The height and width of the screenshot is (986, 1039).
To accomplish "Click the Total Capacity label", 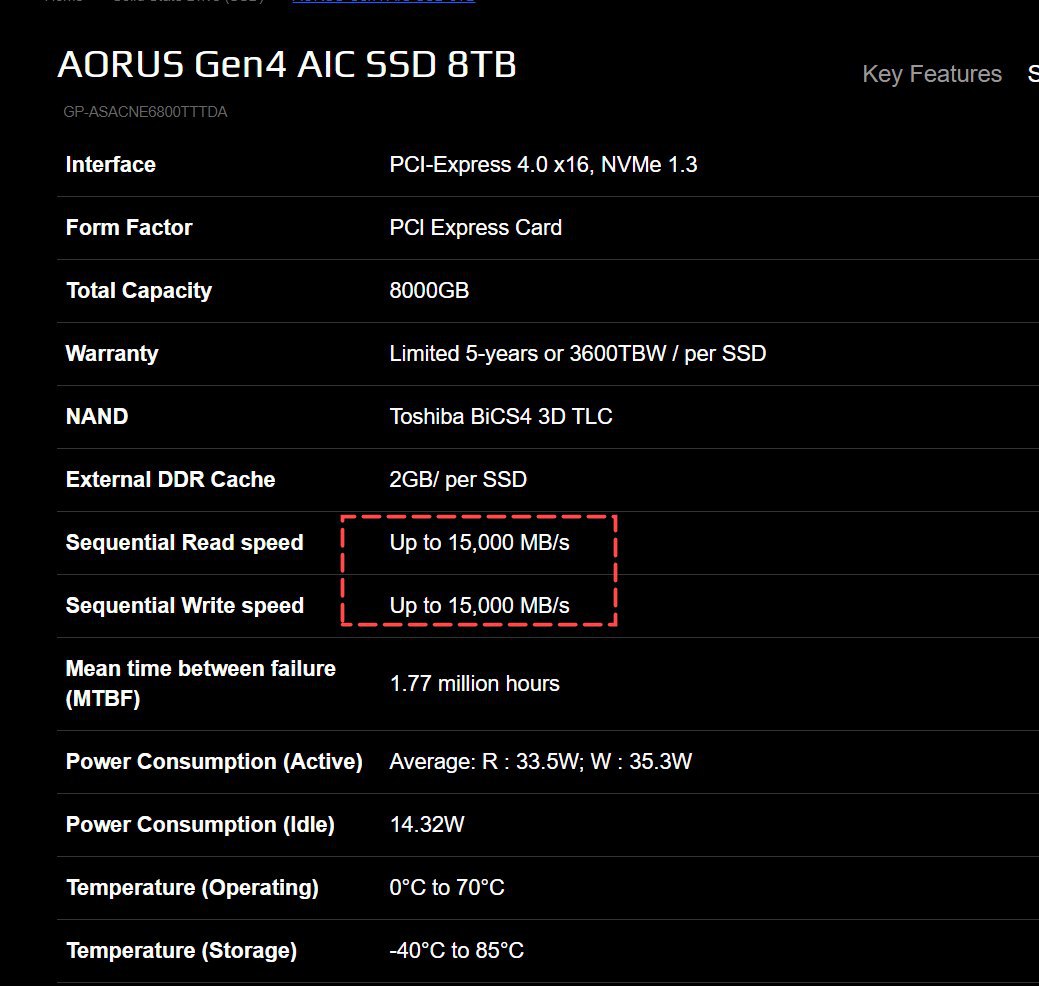I will coord(139,290).
